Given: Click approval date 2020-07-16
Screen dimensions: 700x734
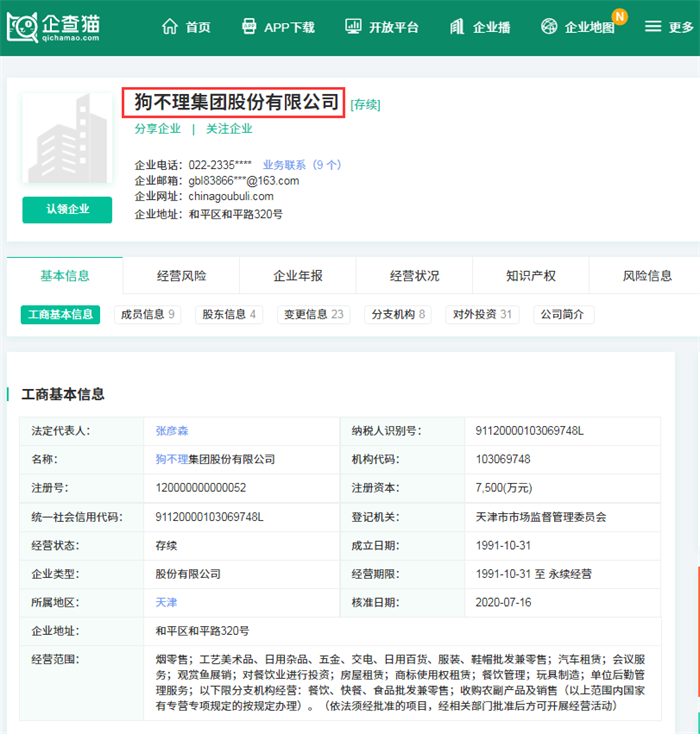Looking at the screenshot, I should (503, 602).
